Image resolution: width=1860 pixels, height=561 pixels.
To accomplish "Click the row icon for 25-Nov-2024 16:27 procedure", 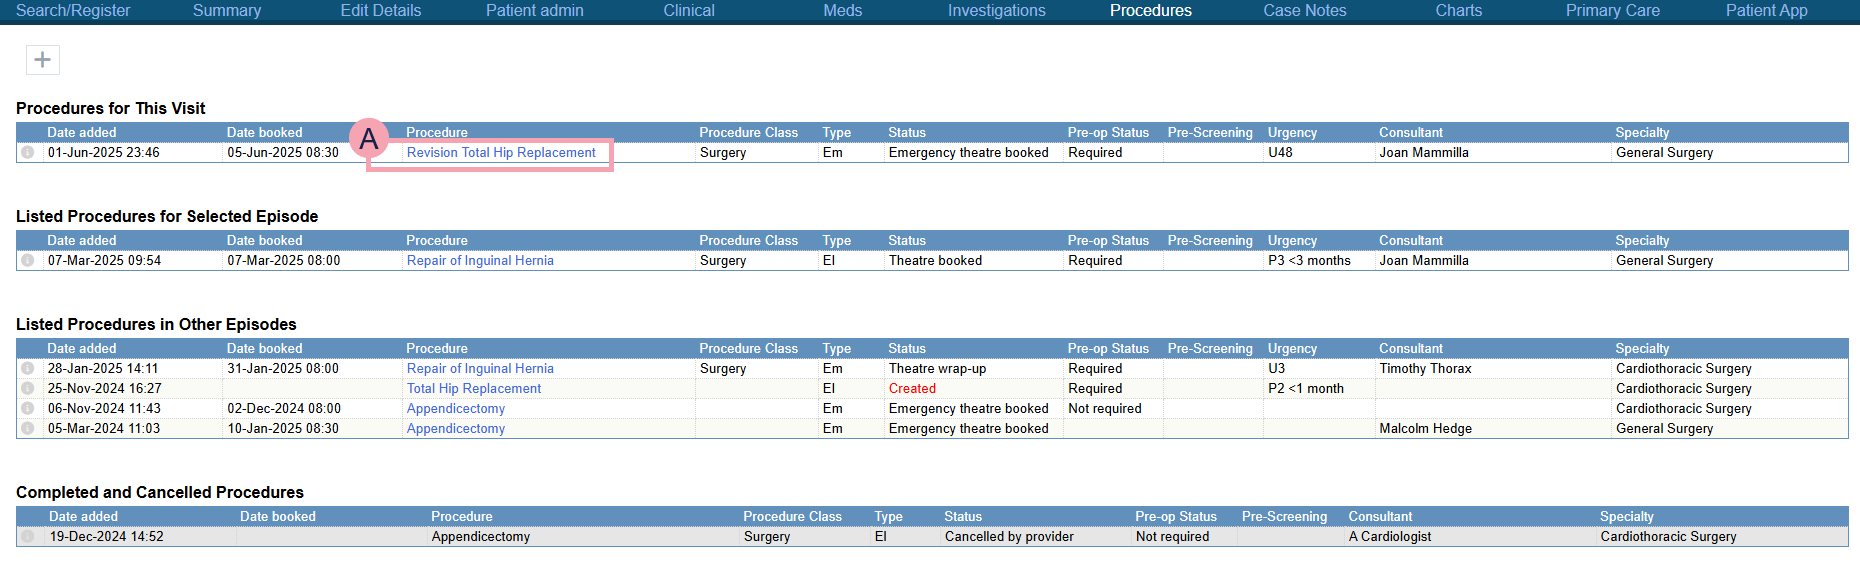I will (28, 389).
